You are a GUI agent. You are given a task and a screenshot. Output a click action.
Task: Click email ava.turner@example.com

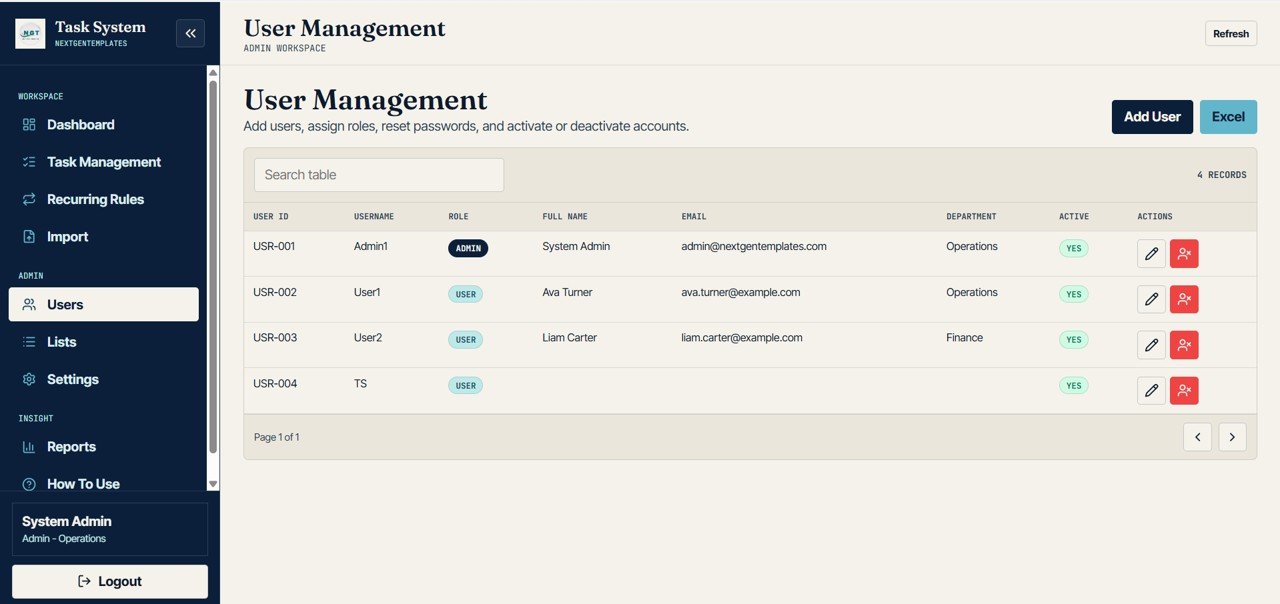741,292
